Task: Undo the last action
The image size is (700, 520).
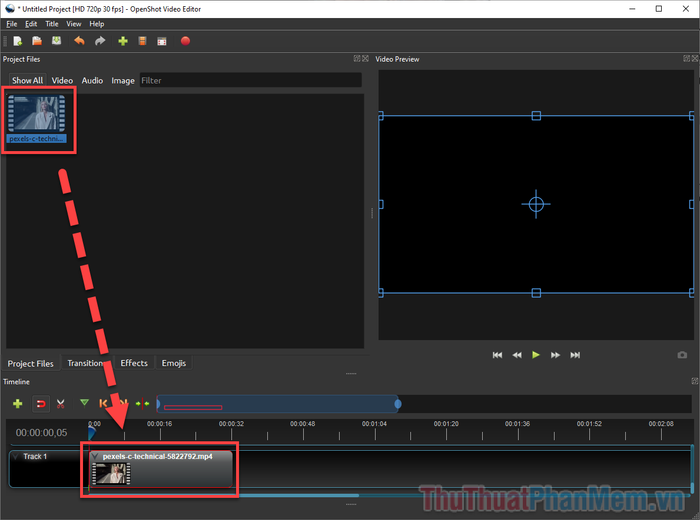Action: (x=79, y=41)
